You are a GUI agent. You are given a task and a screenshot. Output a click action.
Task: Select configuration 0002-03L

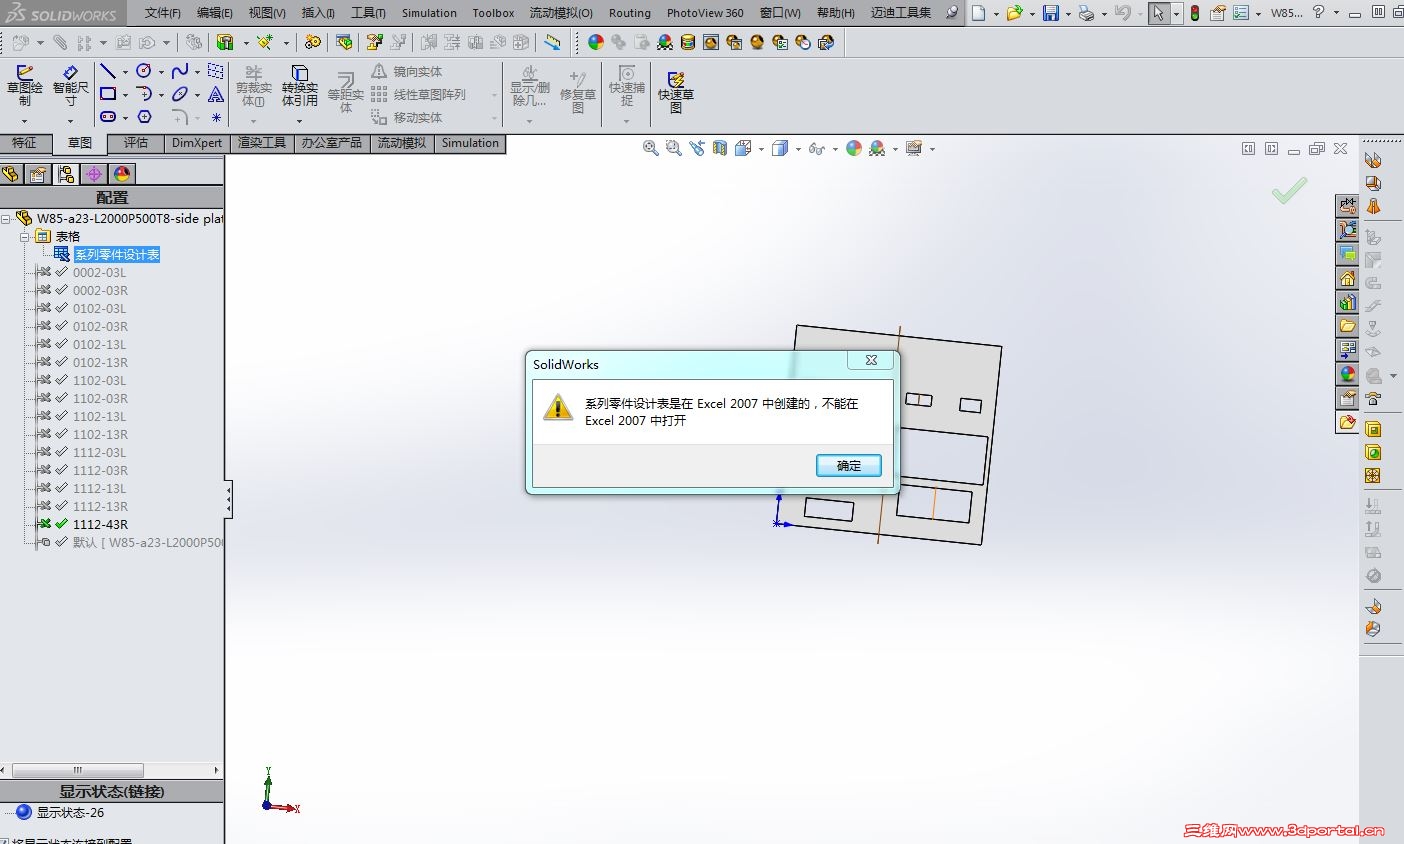99,273
